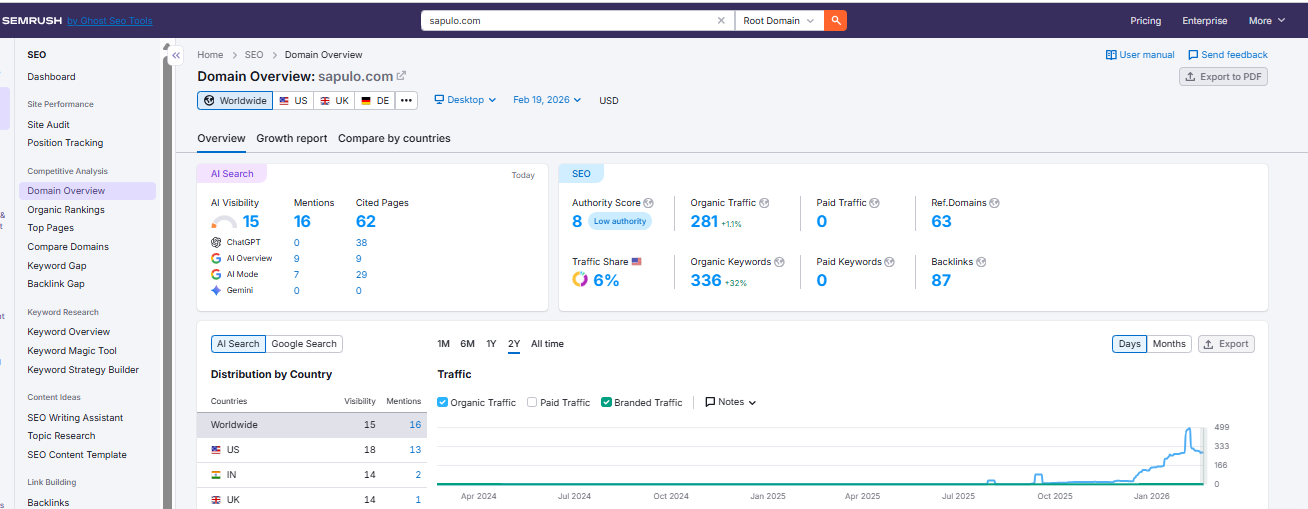
Task: Click the orange search magnifier button
Action: point(835,20)
